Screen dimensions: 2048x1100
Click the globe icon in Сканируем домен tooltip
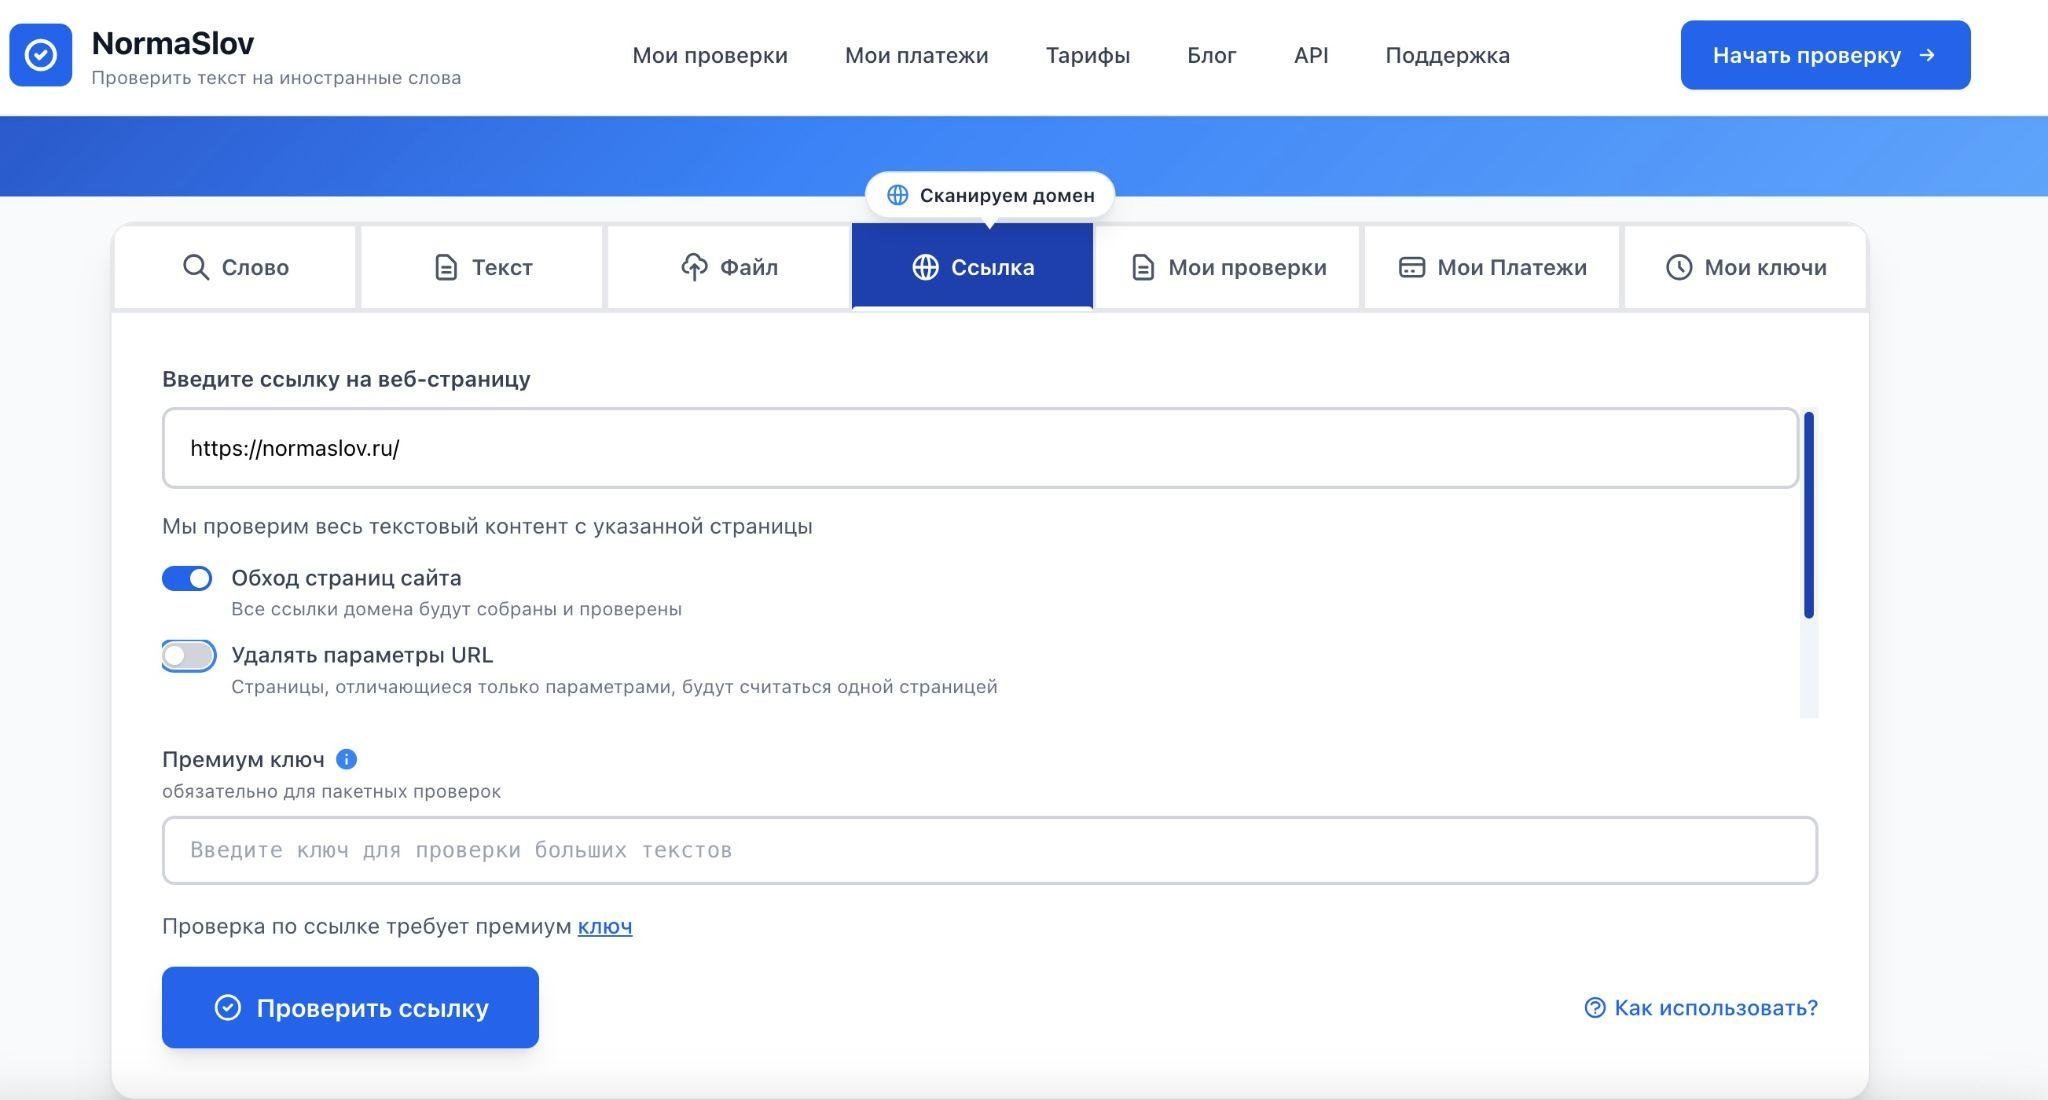tap(897, 195)
